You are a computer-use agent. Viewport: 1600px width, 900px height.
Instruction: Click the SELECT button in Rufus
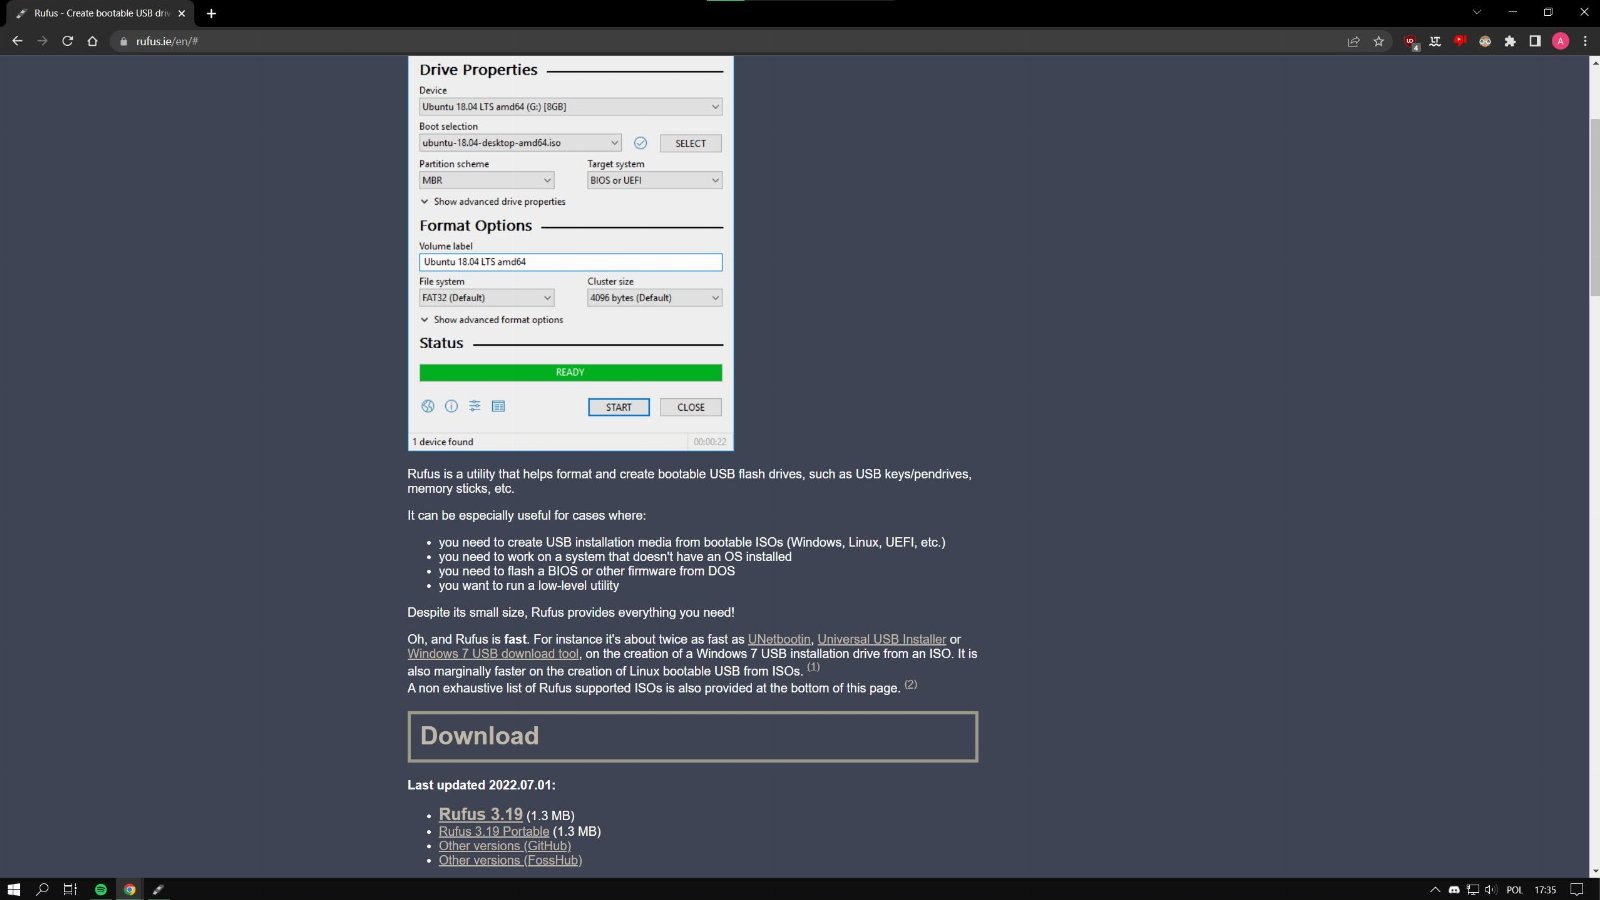[x=690, y=143]
